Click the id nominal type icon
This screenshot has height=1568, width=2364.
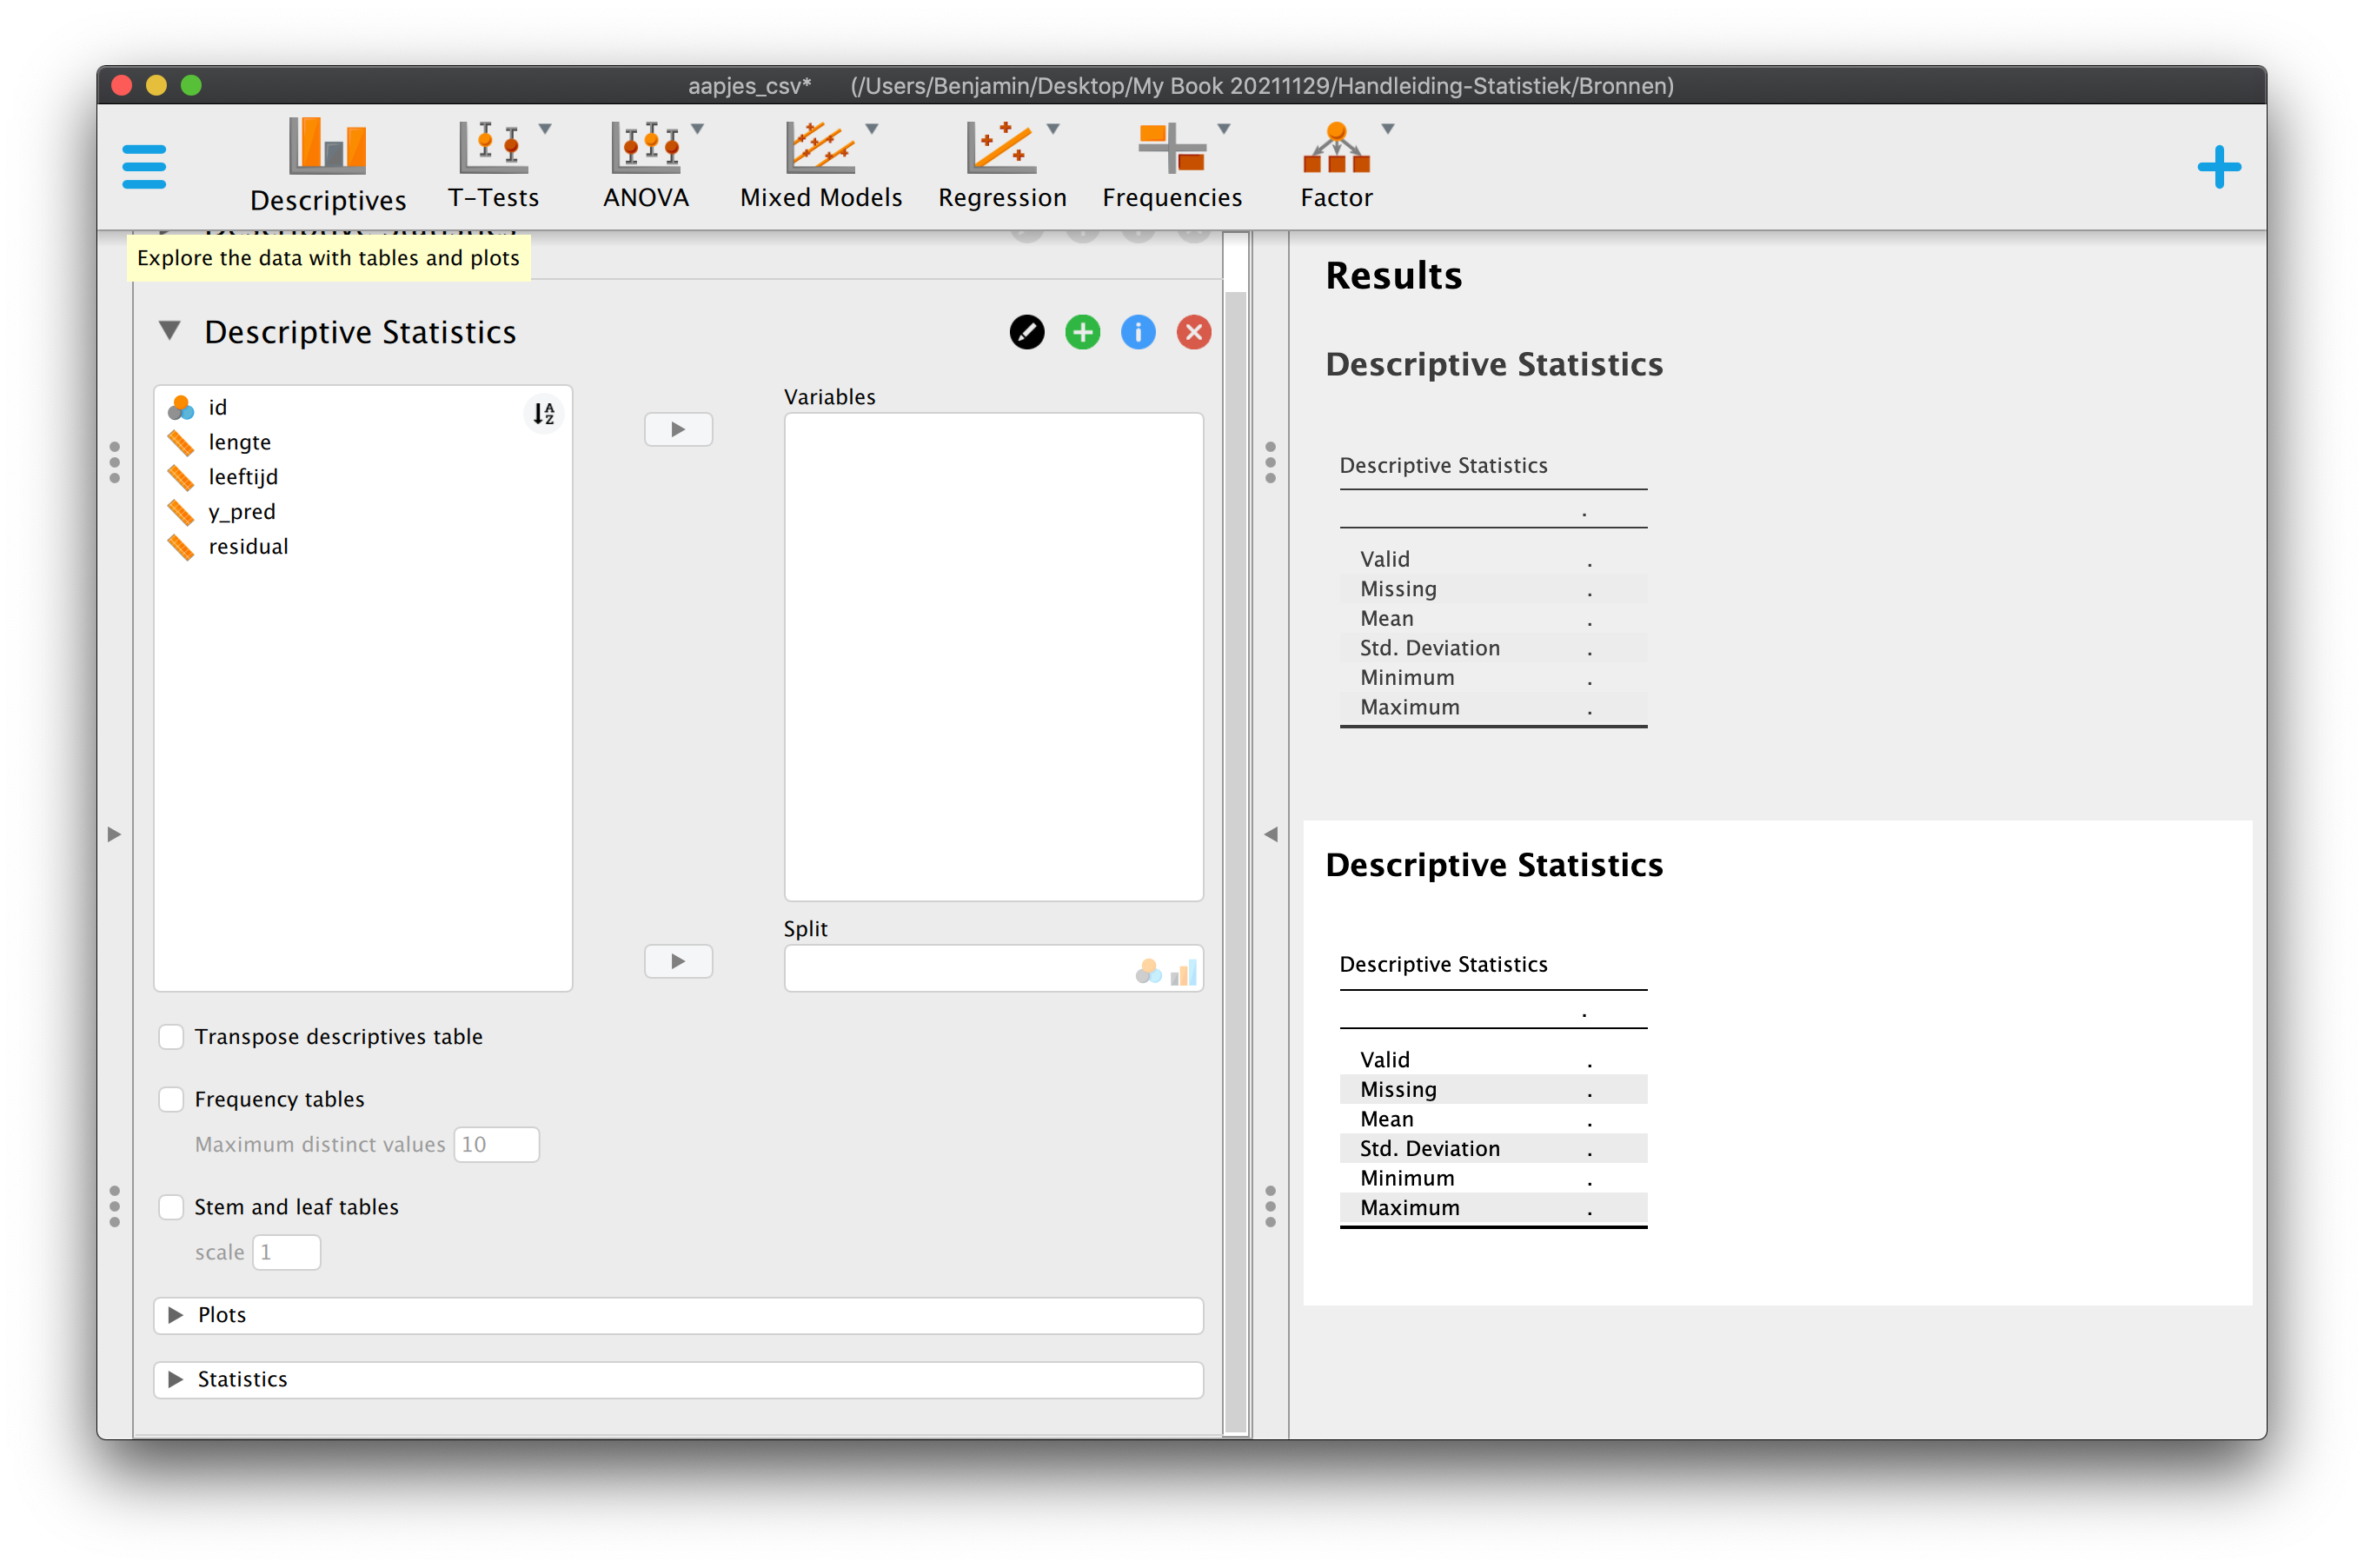tap(181, 407)
